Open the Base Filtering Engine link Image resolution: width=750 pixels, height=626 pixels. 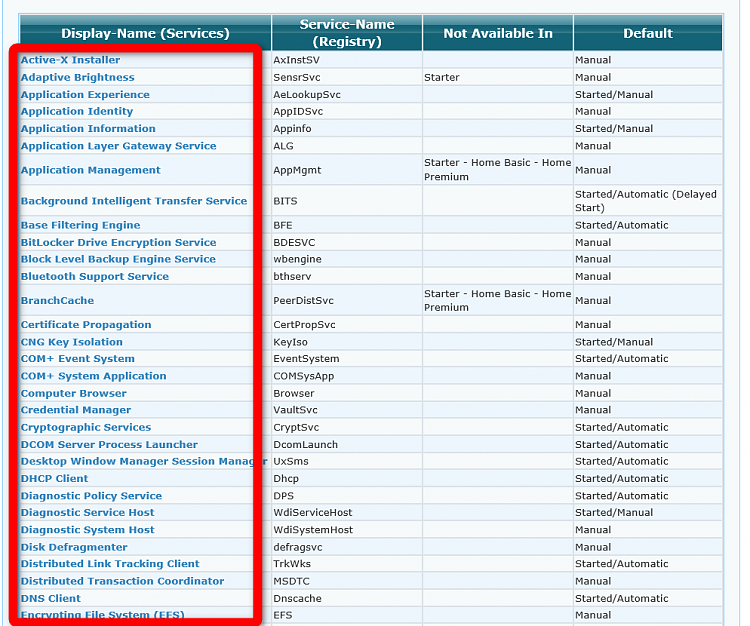click(80, 225)
